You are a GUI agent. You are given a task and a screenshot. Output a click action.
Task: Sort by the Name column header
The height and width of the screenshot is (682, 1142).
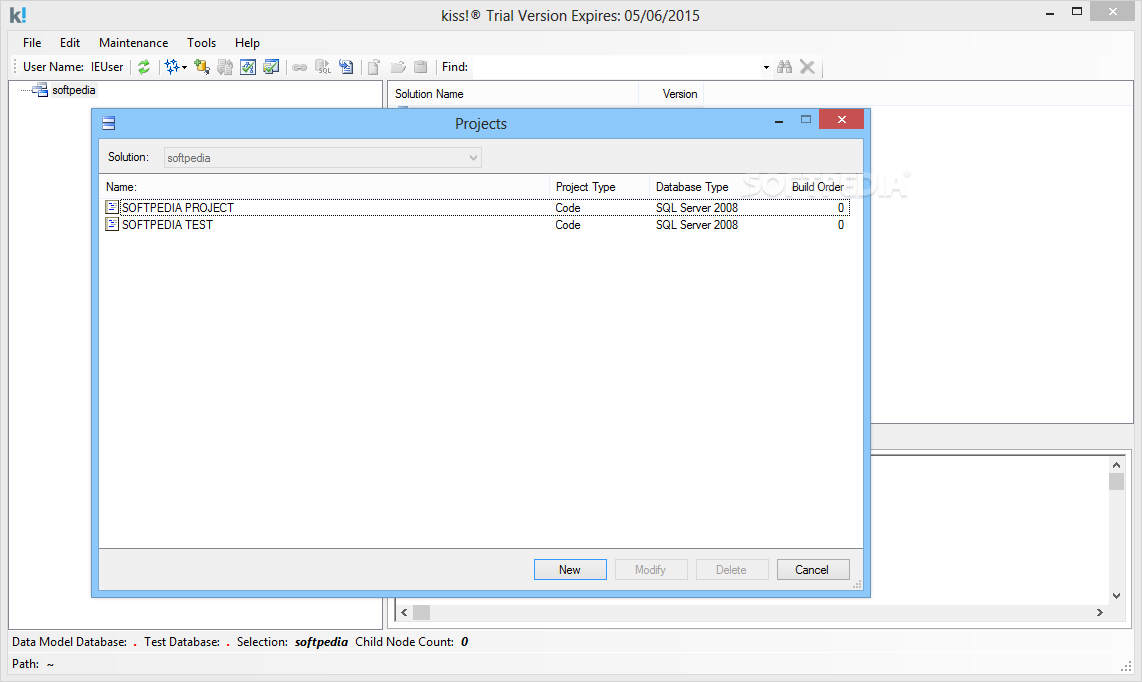(324, 187)
